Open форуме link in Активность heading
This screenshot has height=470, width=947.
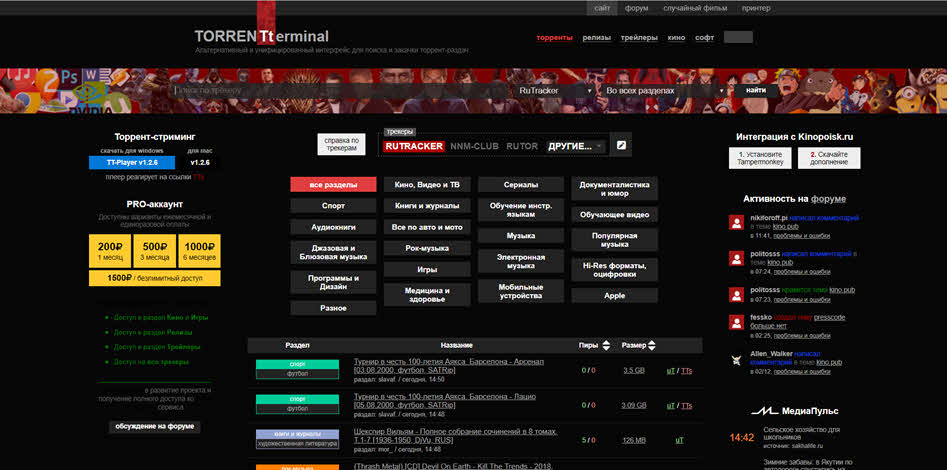coord(828,199)
